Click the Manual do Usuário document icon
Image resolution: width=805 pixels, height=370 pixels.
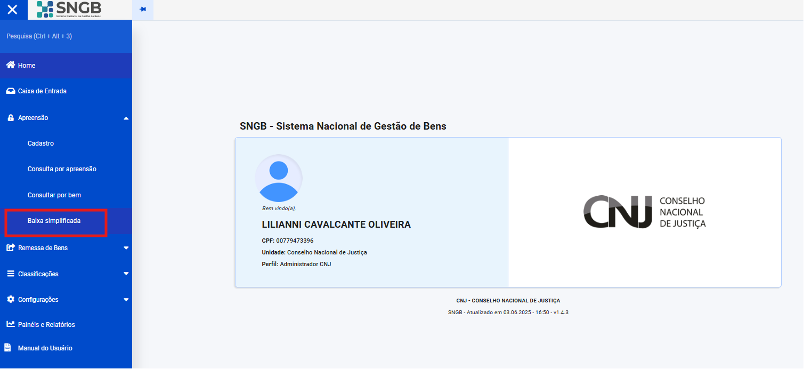[8, 347]
